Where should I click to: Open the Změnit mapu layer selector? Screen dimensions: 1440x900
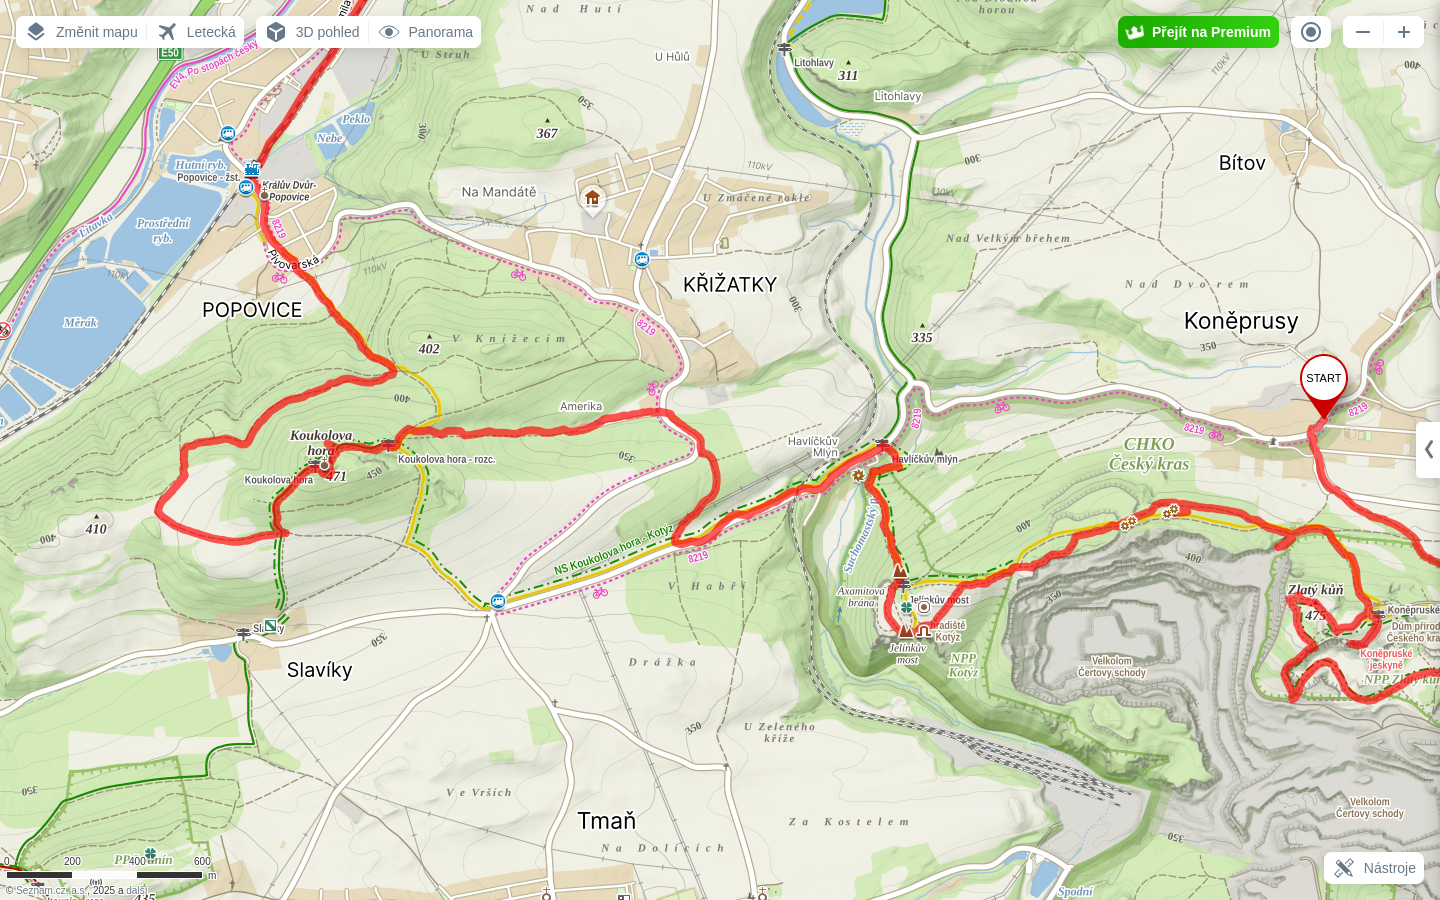point(82,32)
